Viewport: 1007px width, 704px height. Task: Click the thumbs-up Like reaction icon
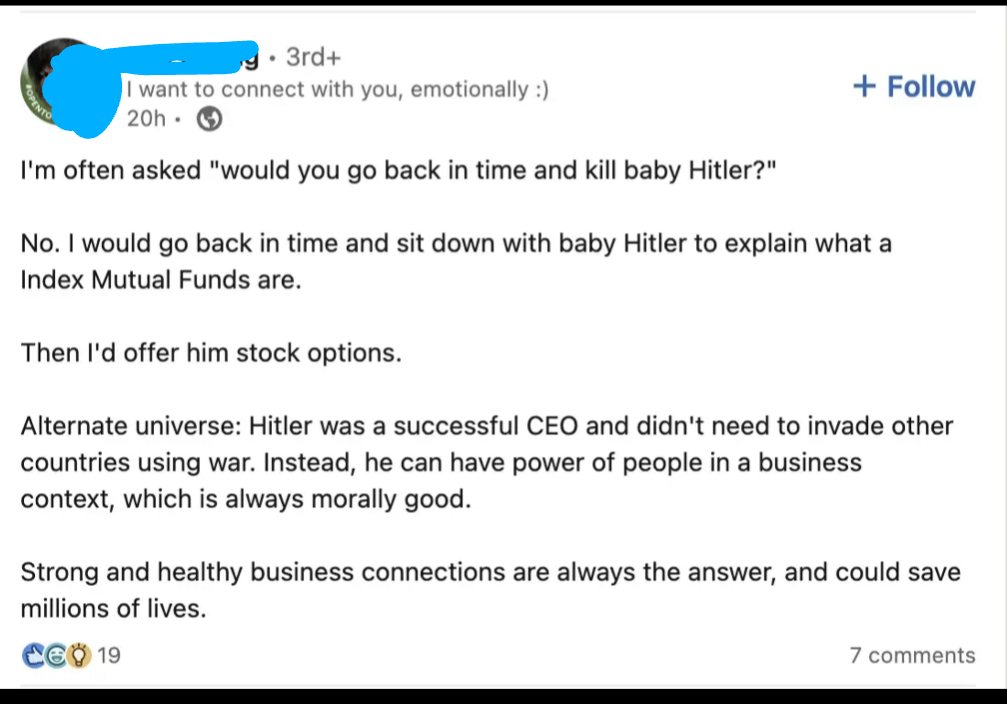coord(33,656)
